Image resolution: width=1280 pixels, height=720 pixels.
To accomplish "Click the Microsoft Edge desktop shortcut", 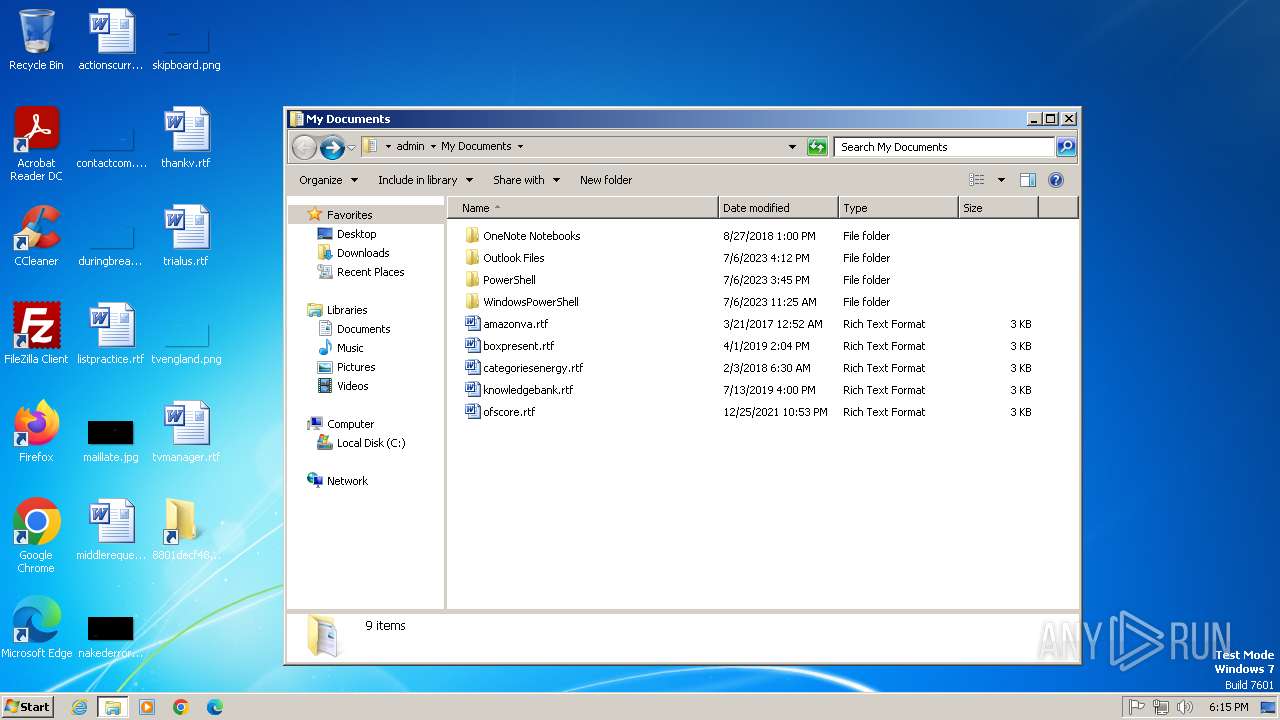I will 36,628.
